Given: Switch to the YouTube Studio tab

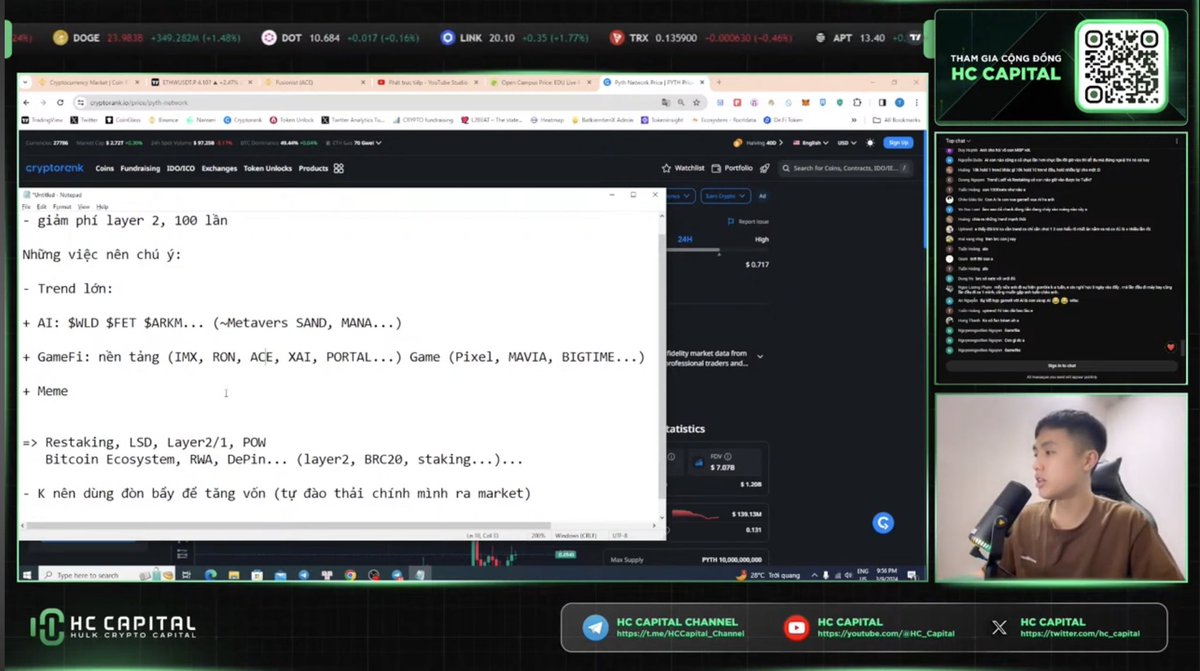Looking at the screenshot, I should pyautogui.click(x=427, y=82).
